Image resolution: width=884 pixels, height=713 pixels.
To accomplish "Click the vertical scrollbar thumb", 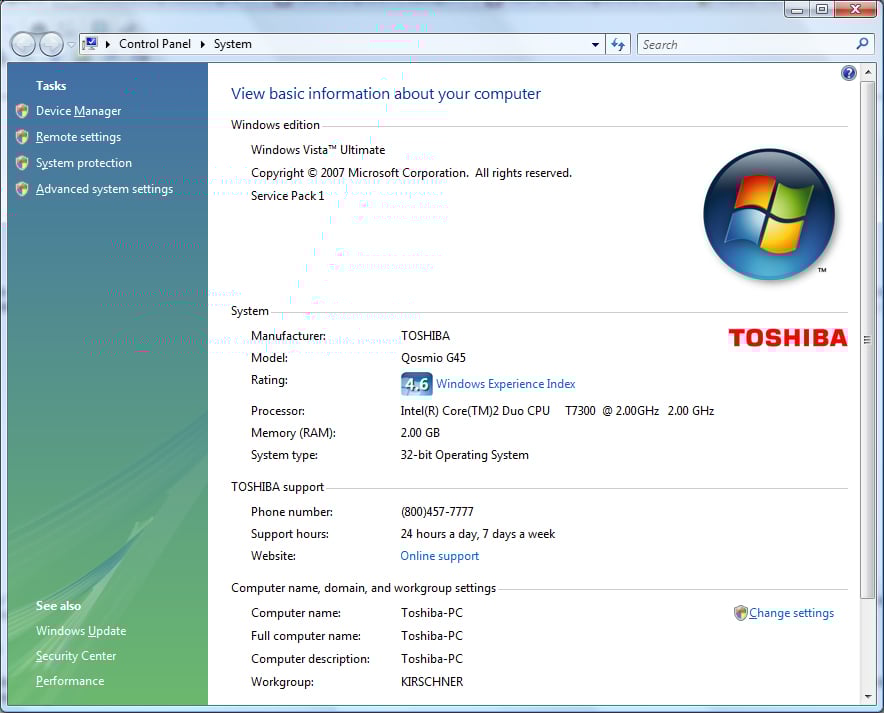I will (868, 340).
